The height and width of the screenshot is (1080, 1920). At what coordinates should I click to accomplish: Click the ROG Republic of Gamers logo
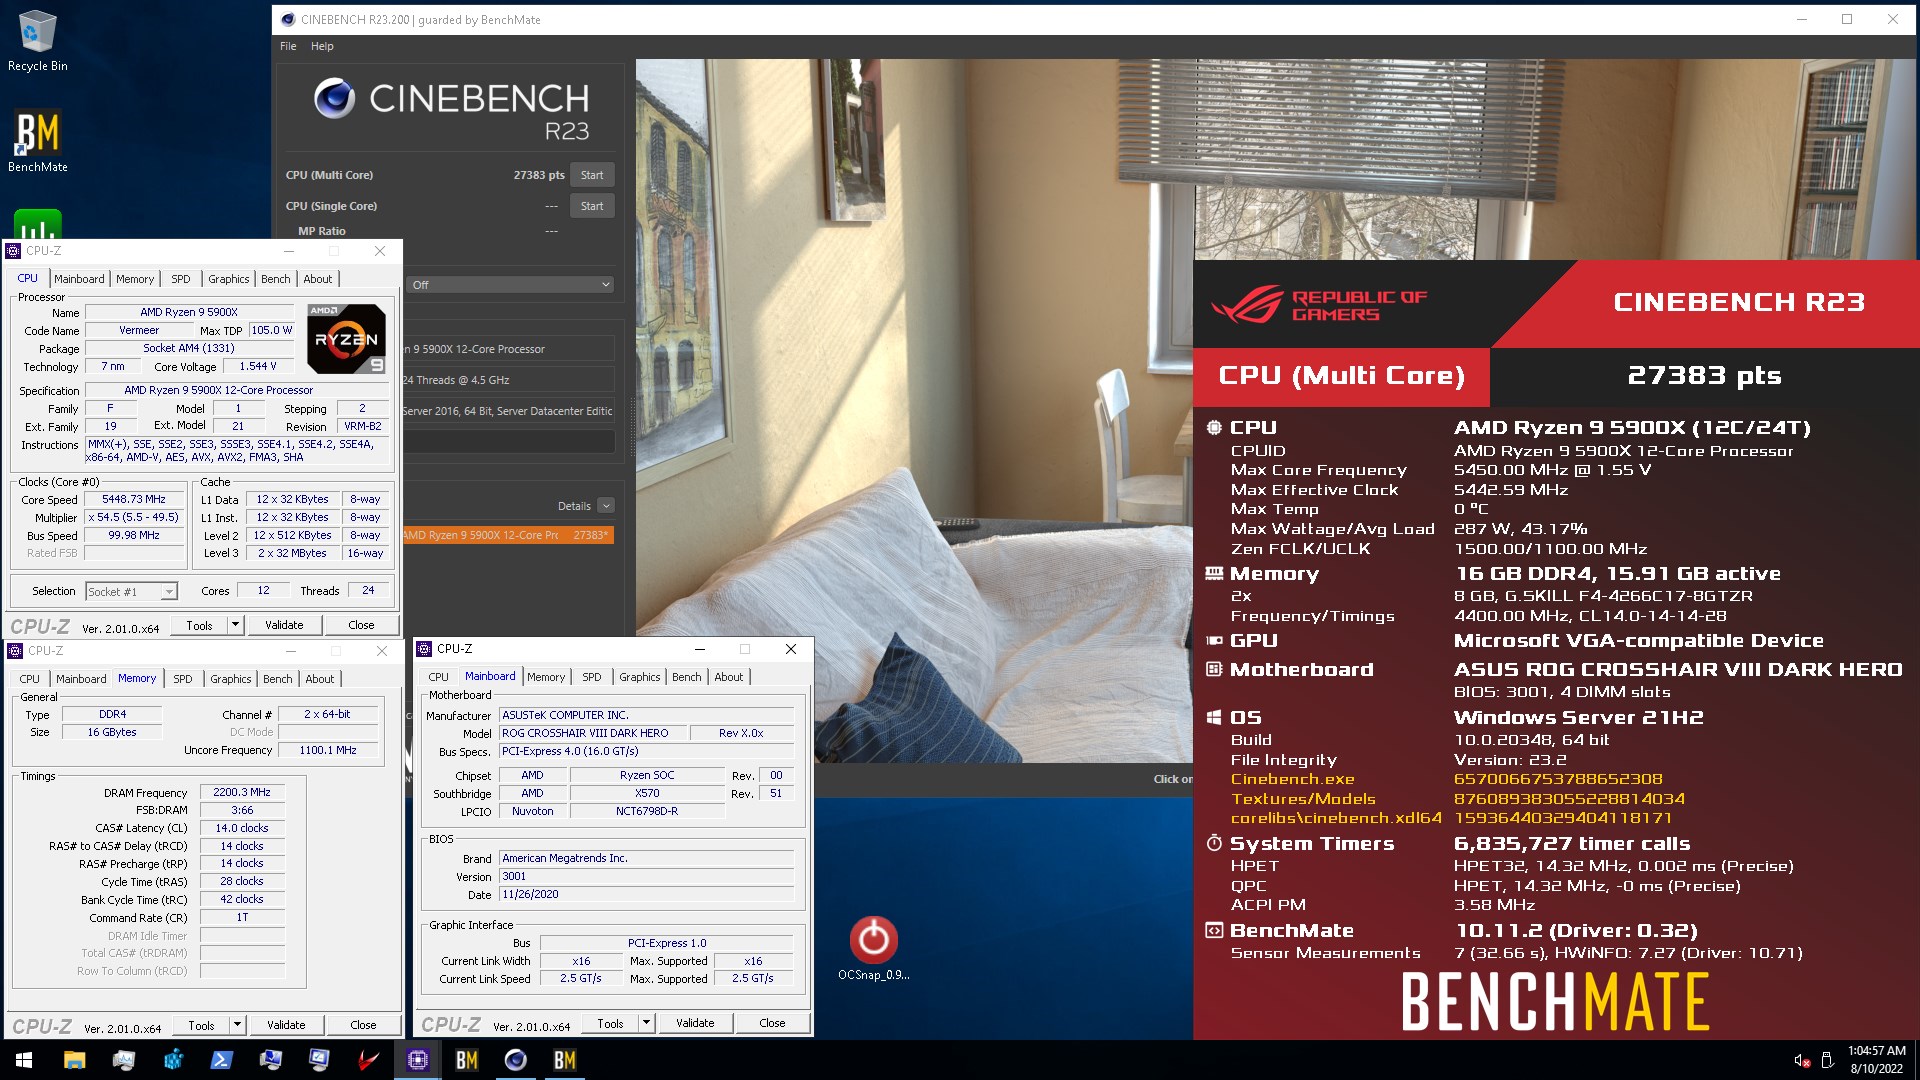tap(1318, 305)
